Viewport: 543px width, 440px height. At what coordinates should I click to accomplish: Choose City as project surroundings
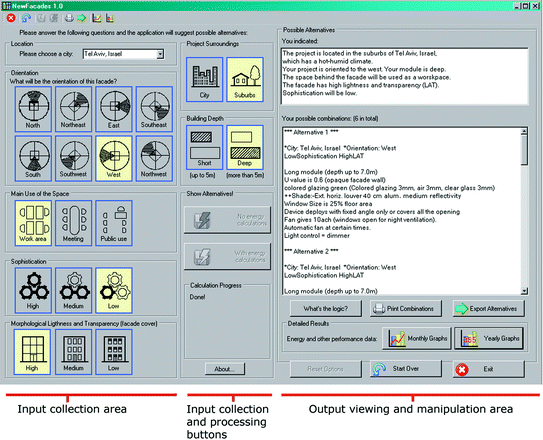[204, 80]
